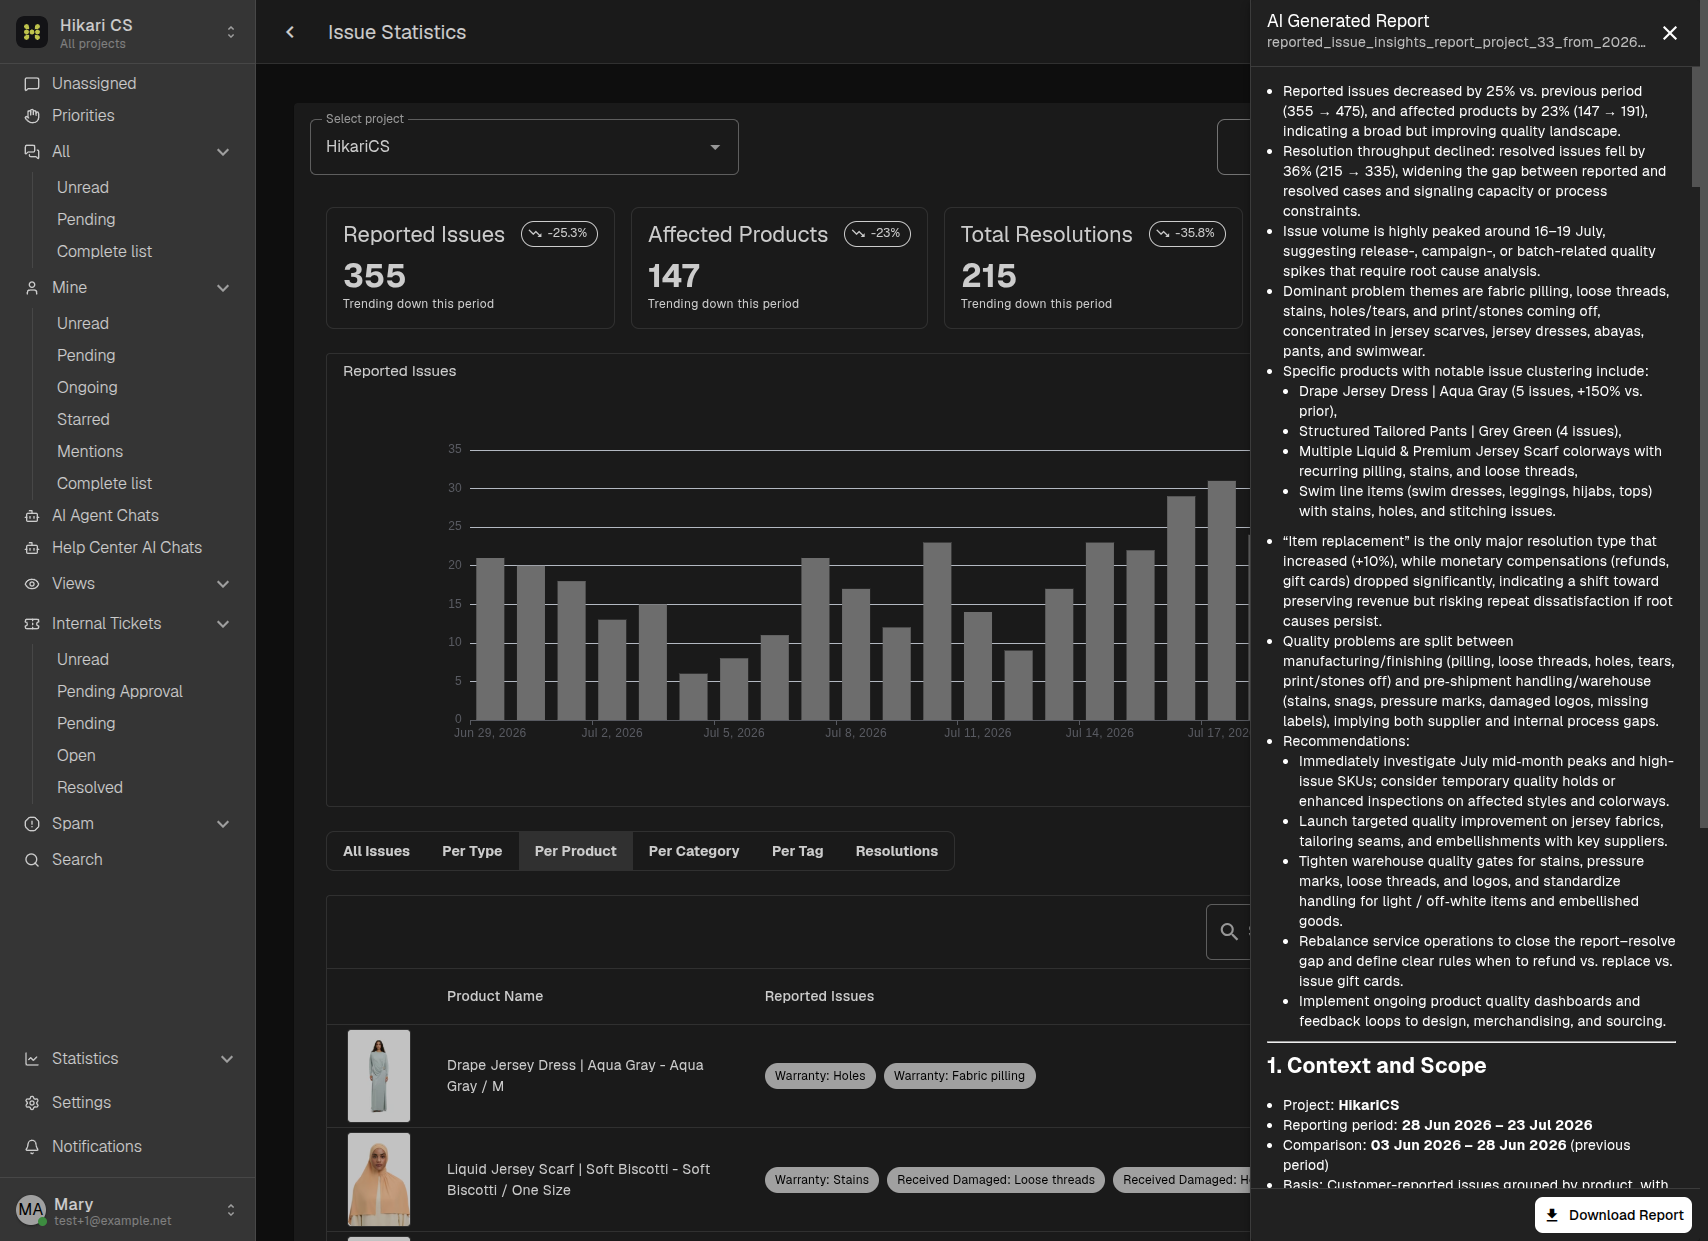Switch to the Per Category tab
The image size is (1708, 1241).
pyautogui.click(x=694, y=851)
